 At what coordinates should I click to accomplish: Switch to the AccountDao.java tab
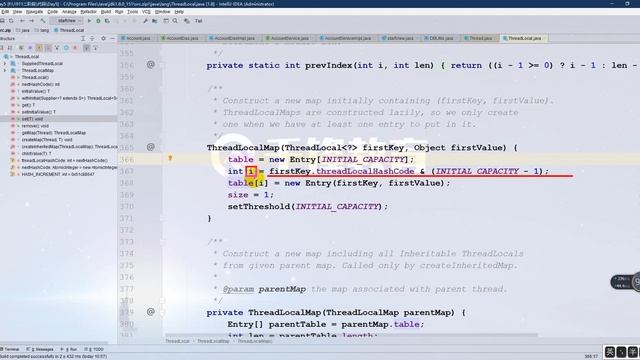pyautogui.click(x=182, y=38)
